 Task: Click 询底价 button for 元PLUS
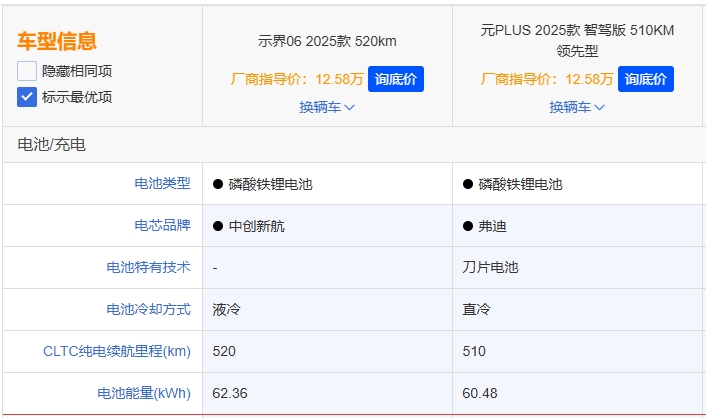coord(646,79)
